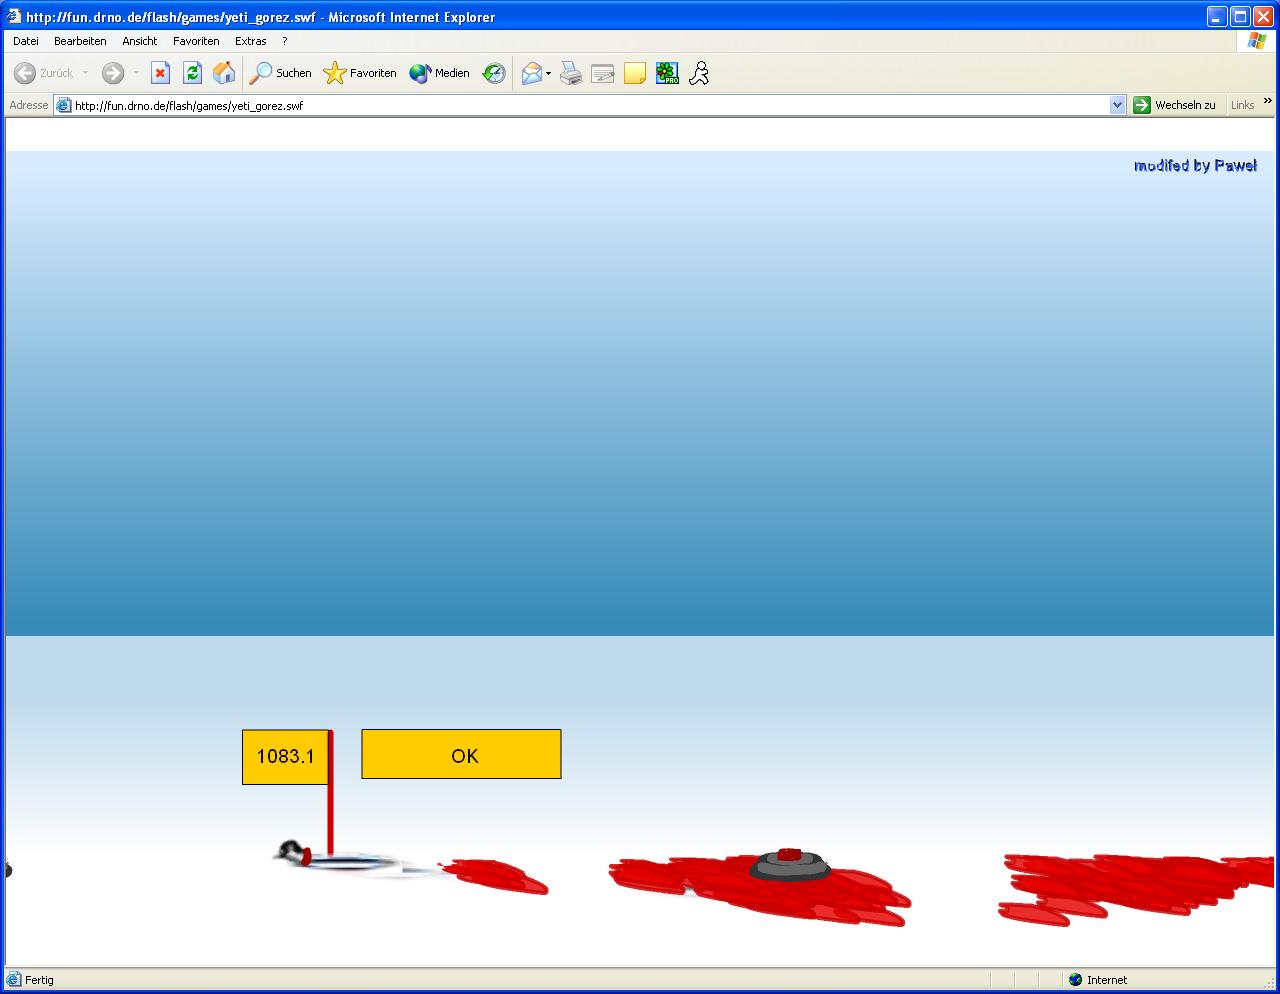Click the 'modifed by Pawel' credit text
This screenshot has width=1280, height=994.
(x=1196, y=165)
